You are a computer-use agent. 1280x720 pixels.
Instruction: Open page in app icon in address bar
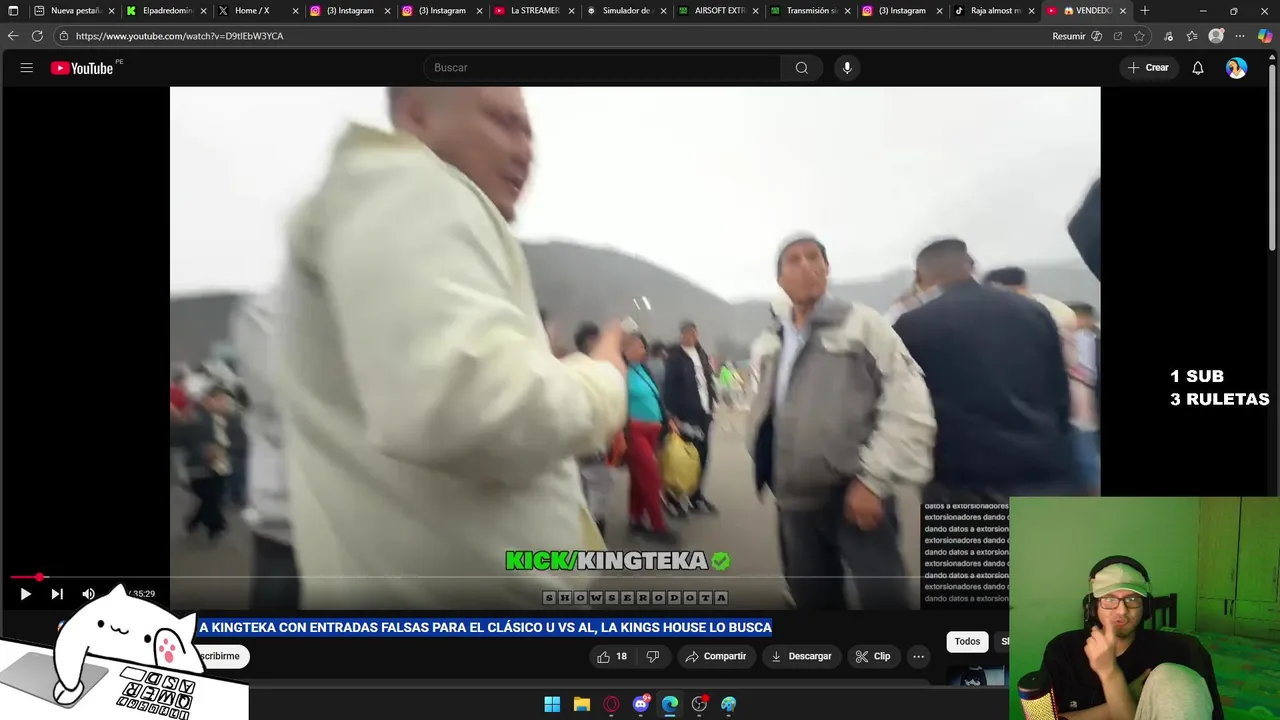point(1118,36)
